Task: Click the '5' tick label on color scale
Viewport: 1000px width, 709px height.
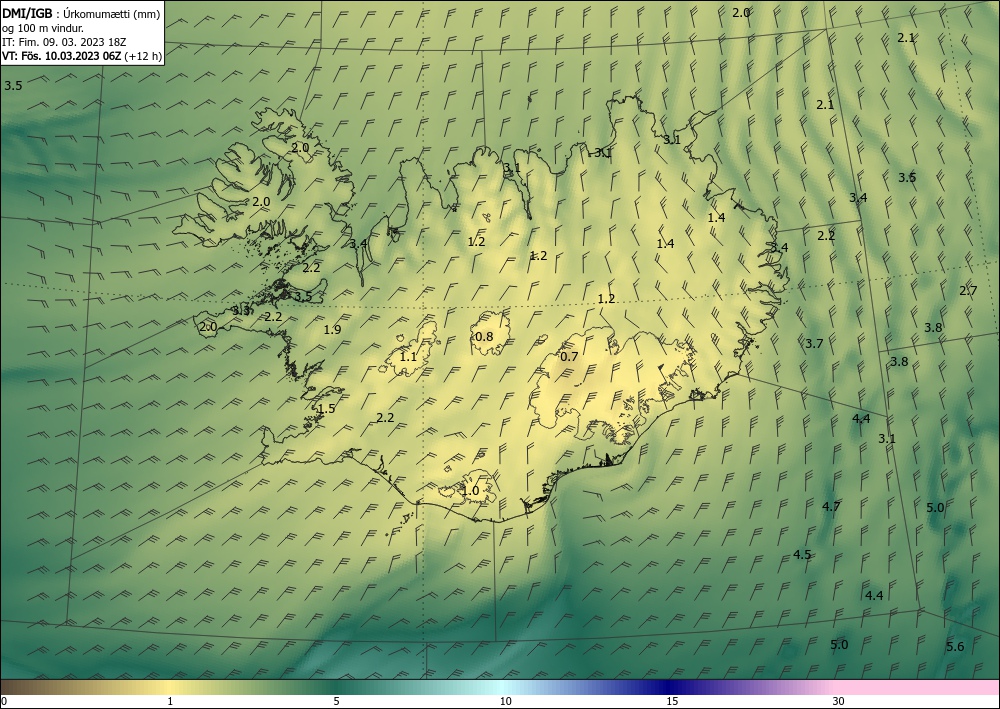Action: (336, 702)
